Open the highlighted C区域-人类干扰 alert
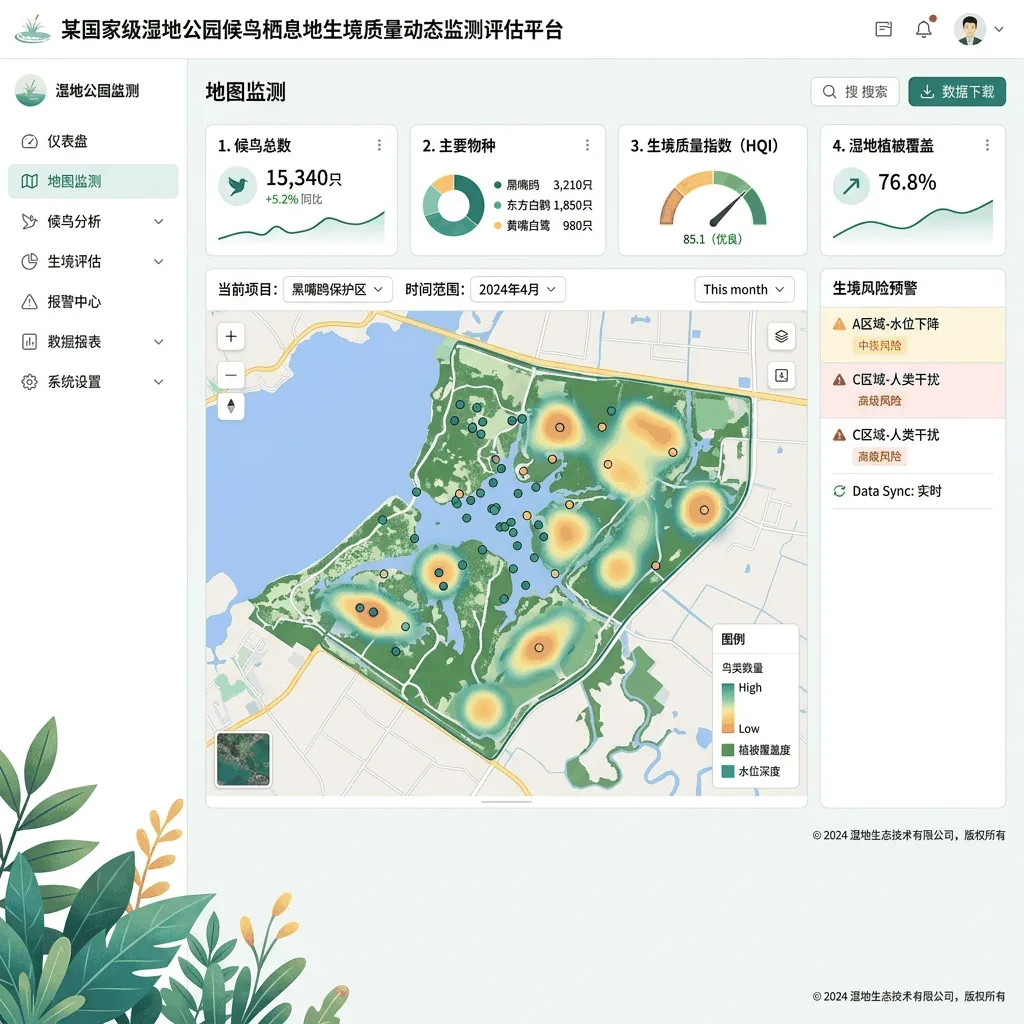This screenshot has width=1024, height=1024. [912, 391]
